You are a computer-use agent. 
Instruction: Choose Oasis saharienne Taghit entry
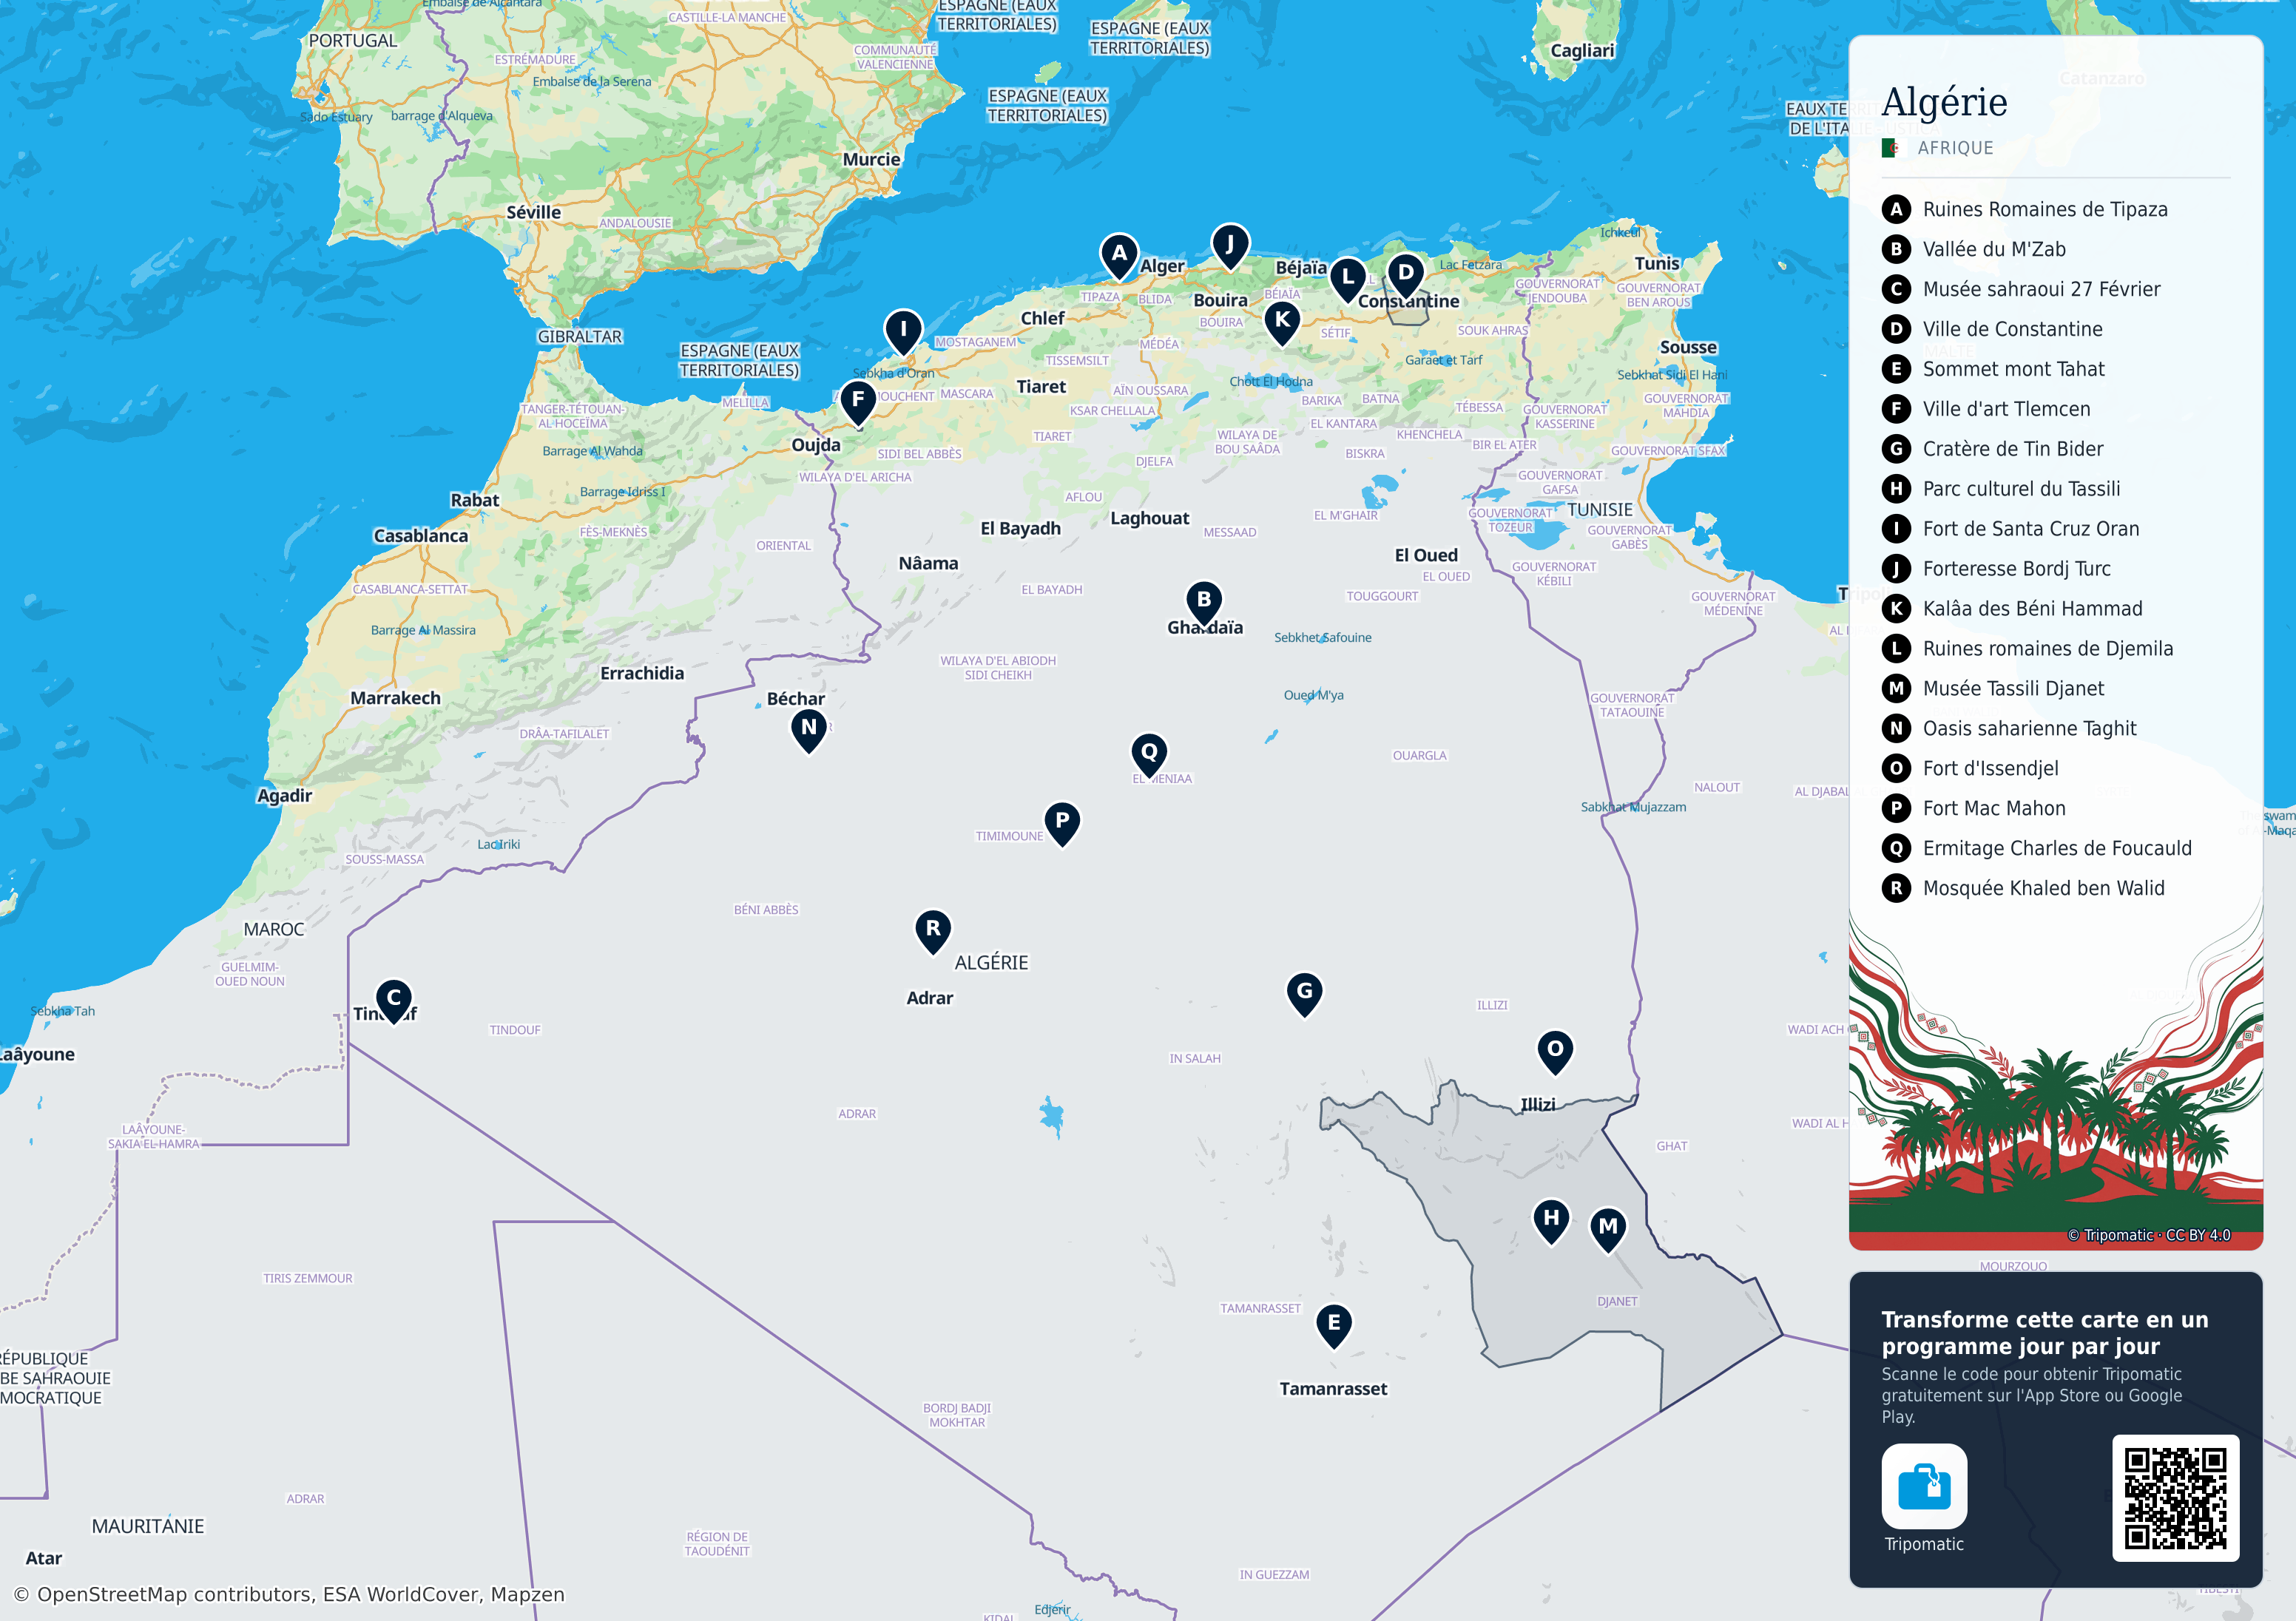(2010, 729)
